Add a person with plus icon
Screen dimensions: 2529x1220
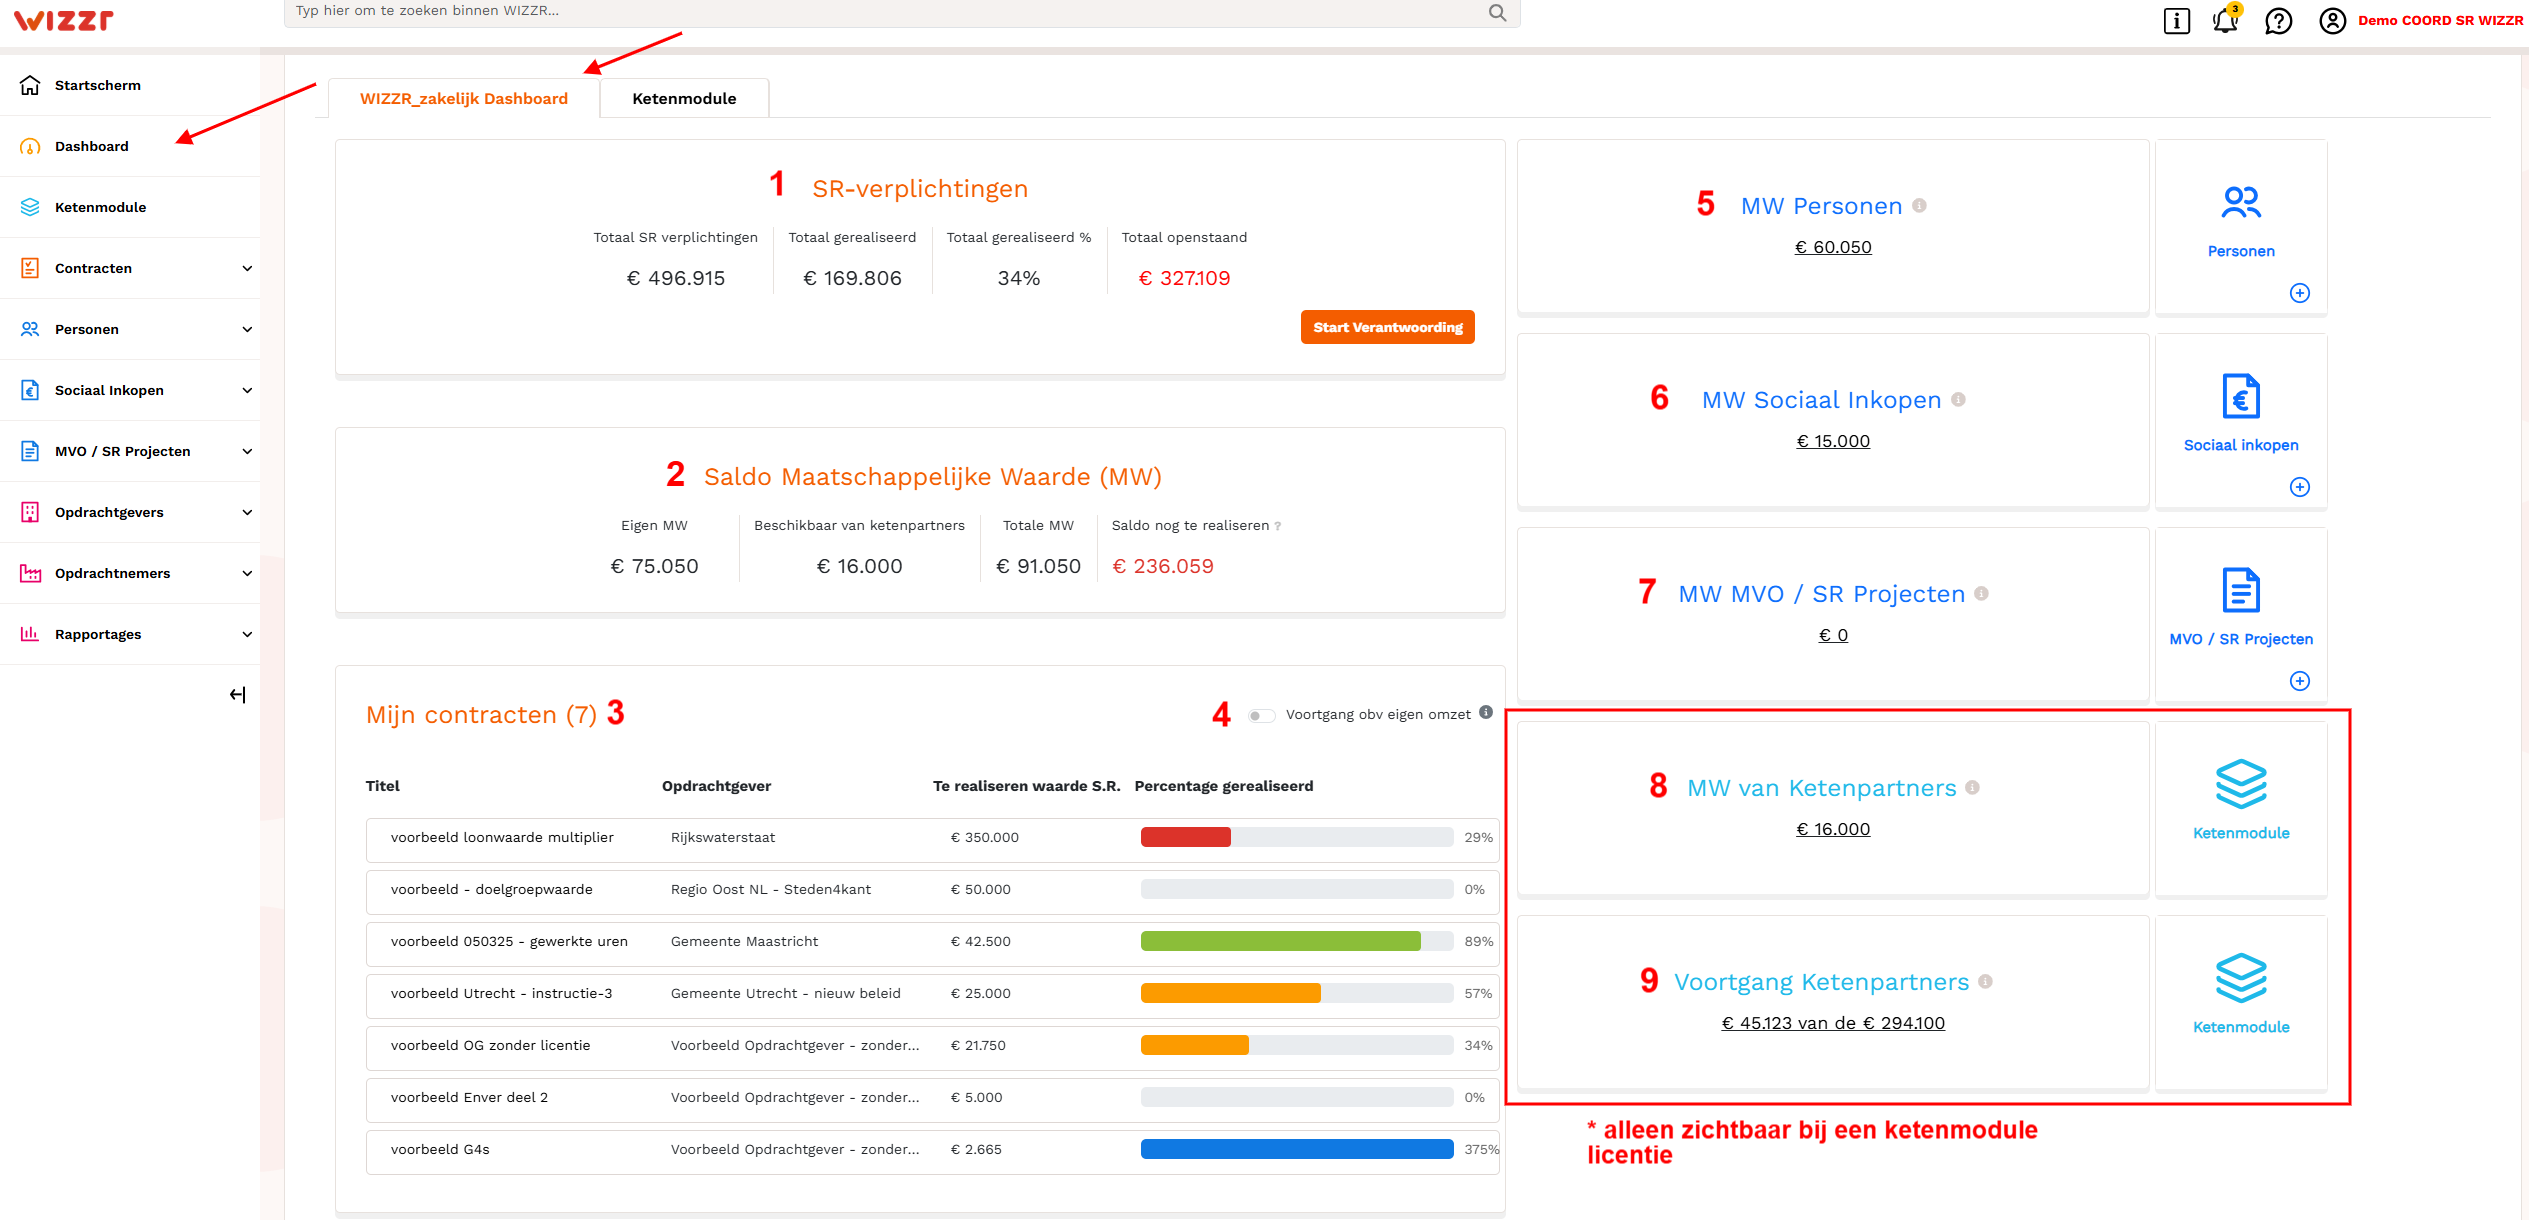[2300, 293]
